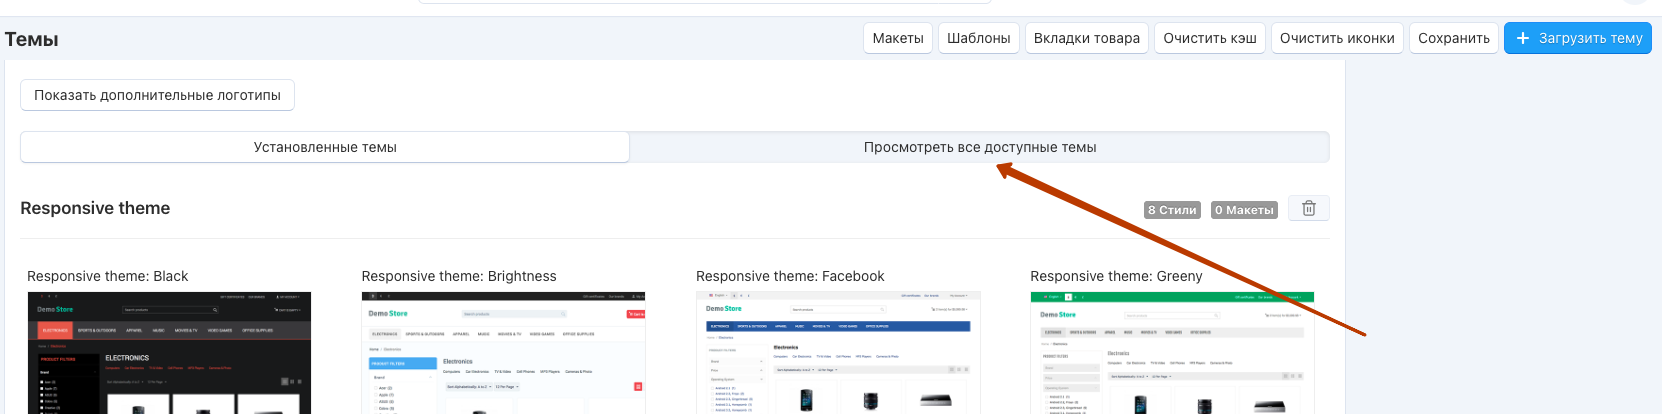Open the Шаблоны section

(x=978, y=38)
